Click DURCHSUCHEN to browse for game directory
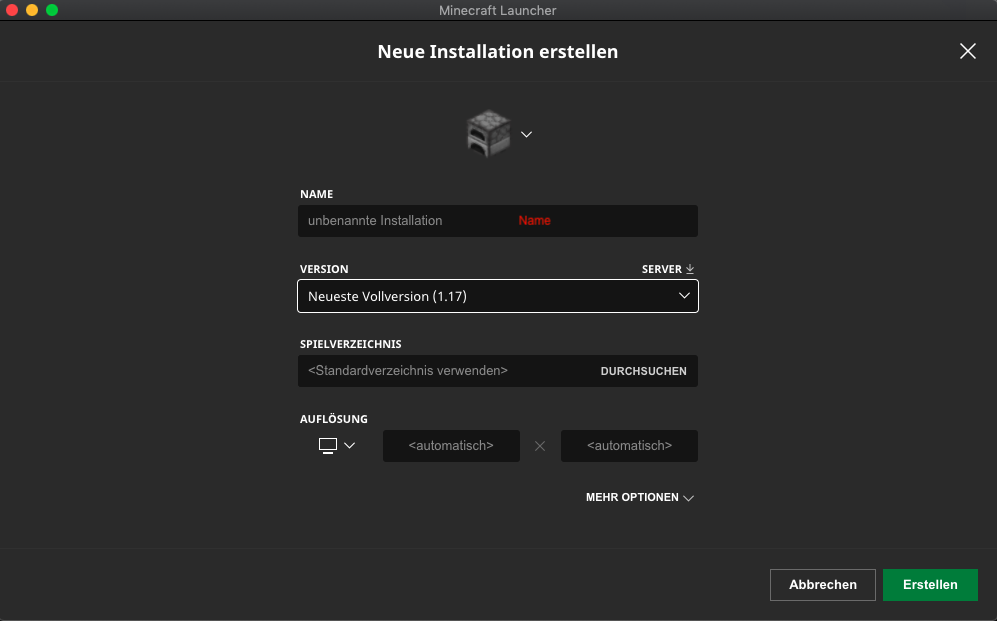Image resolution: width=997 pixels, height=621 pixels. tap(643, 371)
